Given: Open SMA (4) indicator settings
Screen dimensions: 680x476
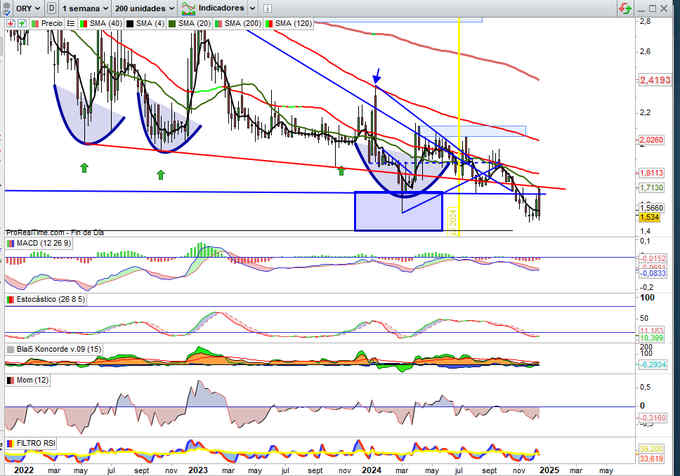Looking at the screenshot, I should 150,23.
